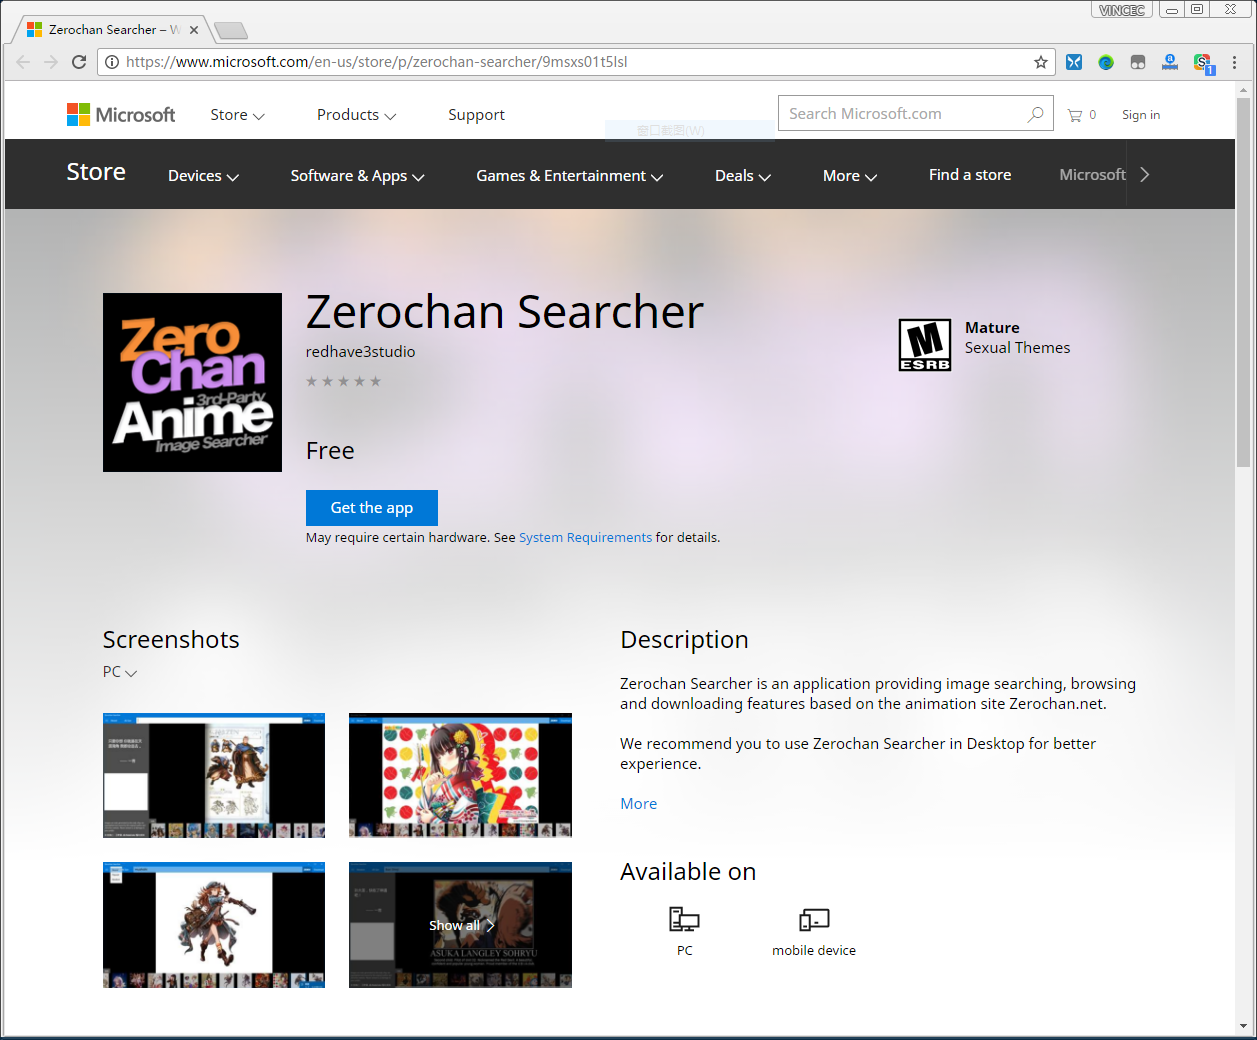Screen dimensions: 1257x1040
Task: Expand the Deals menu
Action: pyautogui.click(x=742, y=176)
